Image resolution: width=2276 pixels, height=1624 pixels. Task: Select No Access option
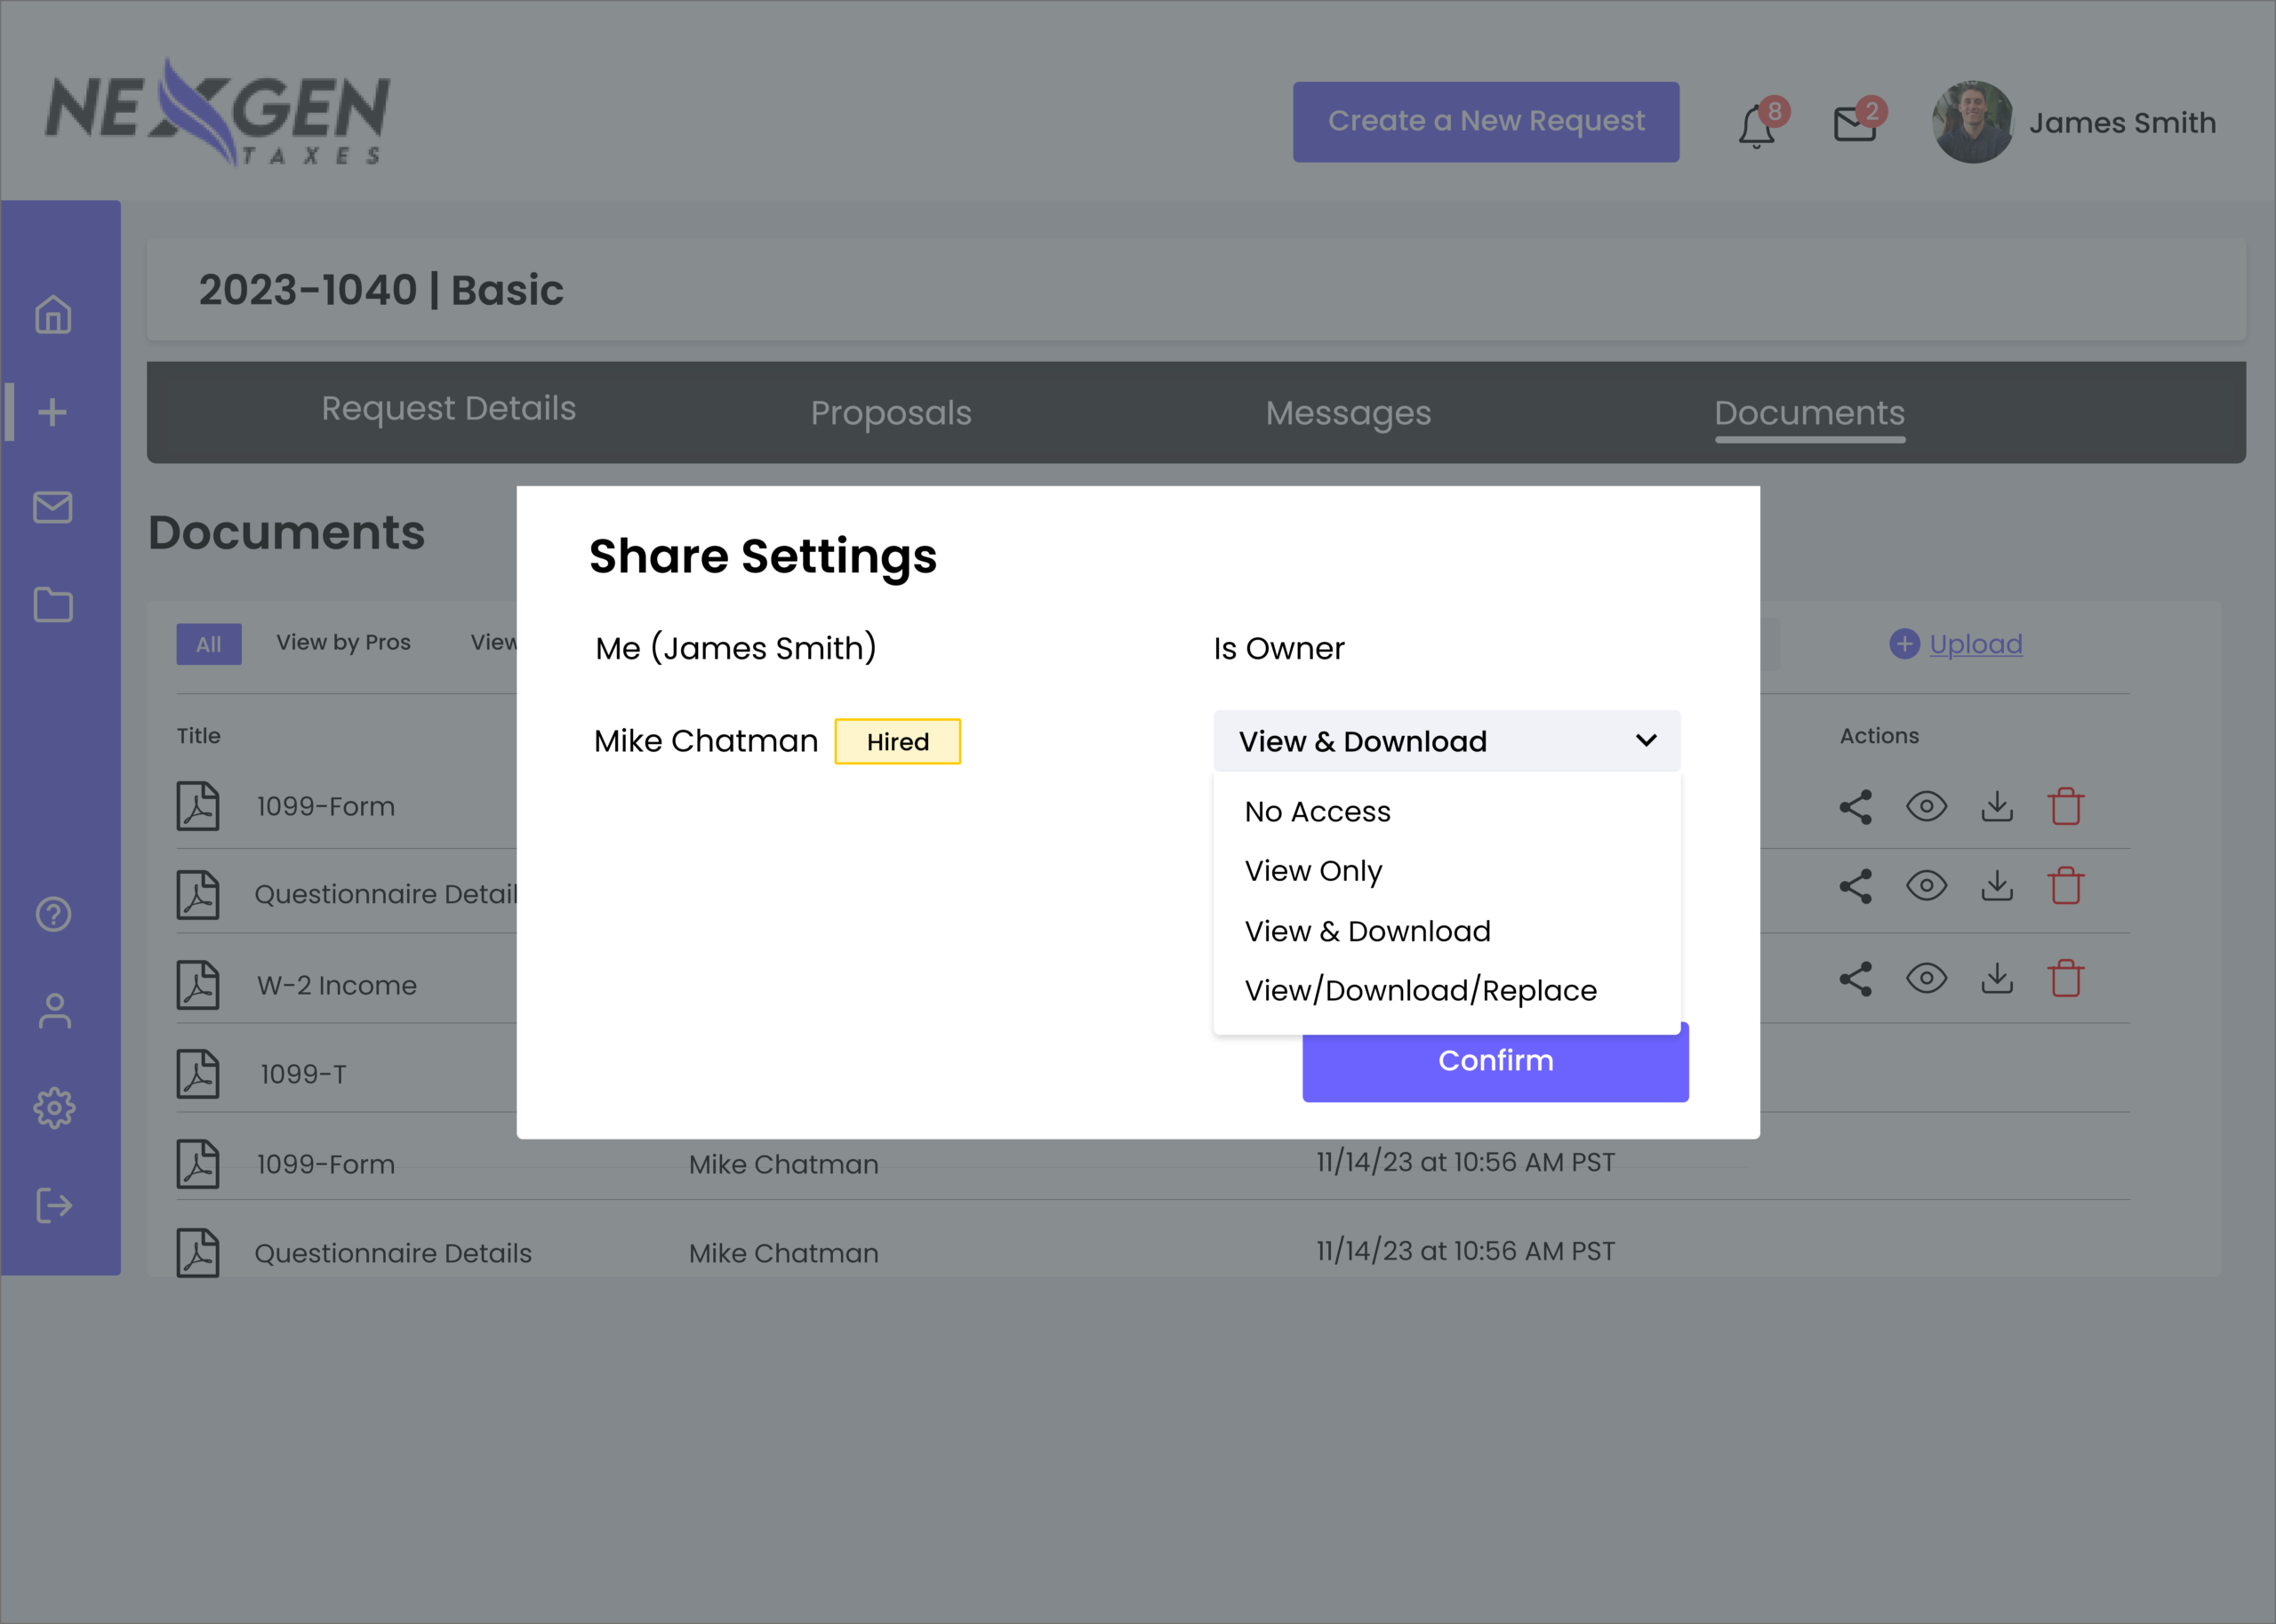point(1317,811)
